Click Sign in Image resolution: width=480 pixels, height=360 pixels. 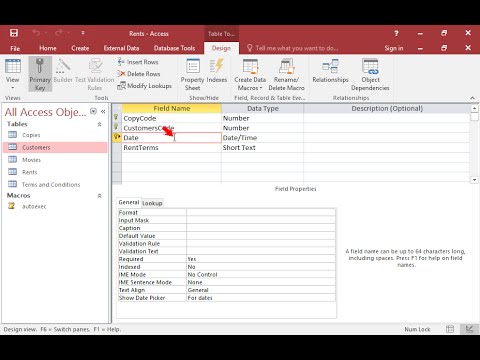coord(394,48)
